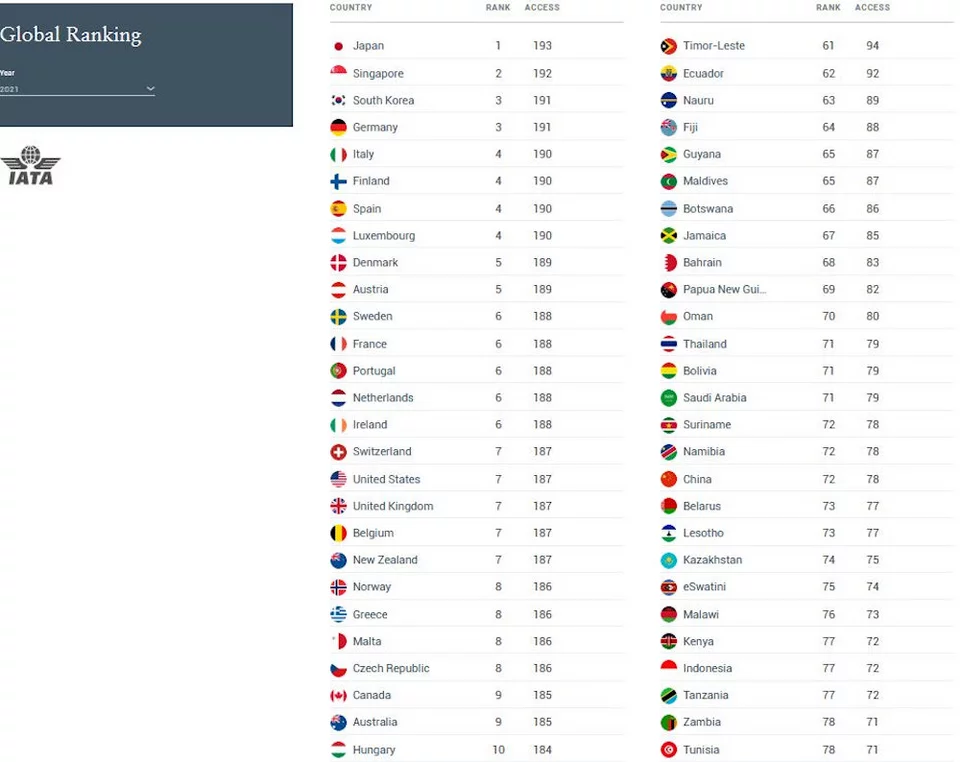Select the Hungary row
This screenshot has height=762, width=960.
pos(476,750)
